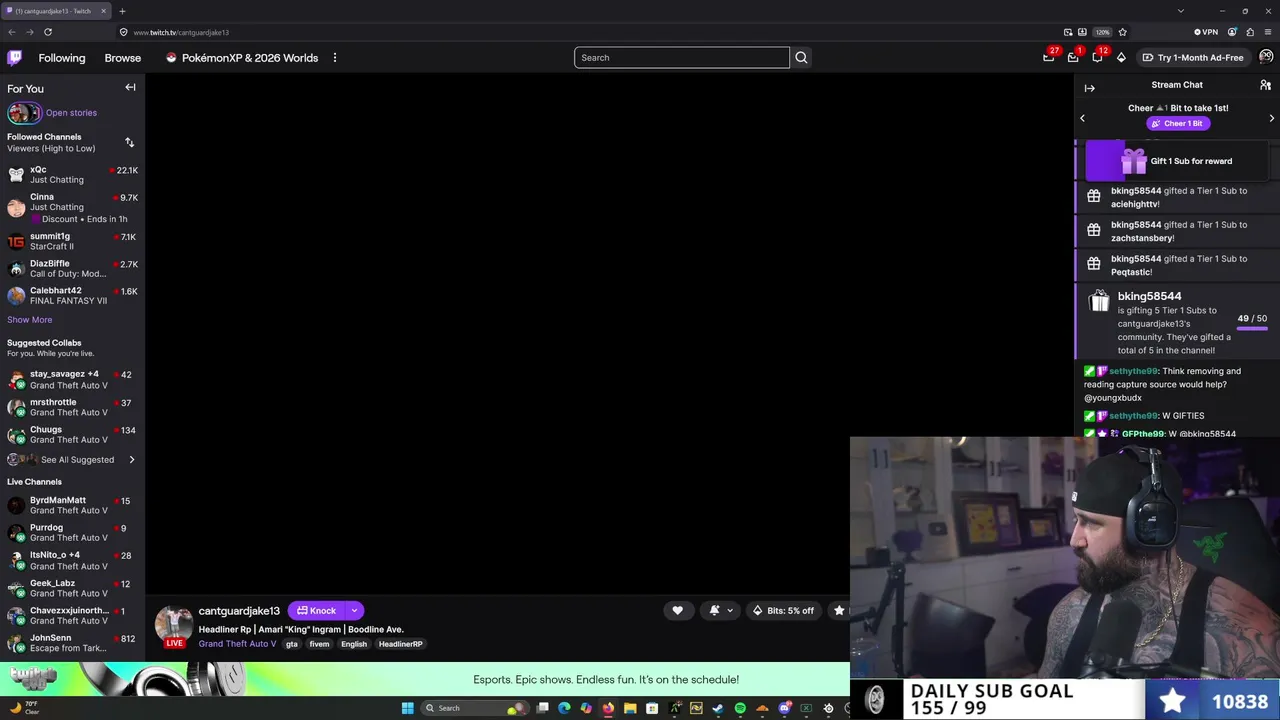Viewport: 1280px width, 720px height.
Task: Open the Get Bits diamond icon
Action: 1121,57
